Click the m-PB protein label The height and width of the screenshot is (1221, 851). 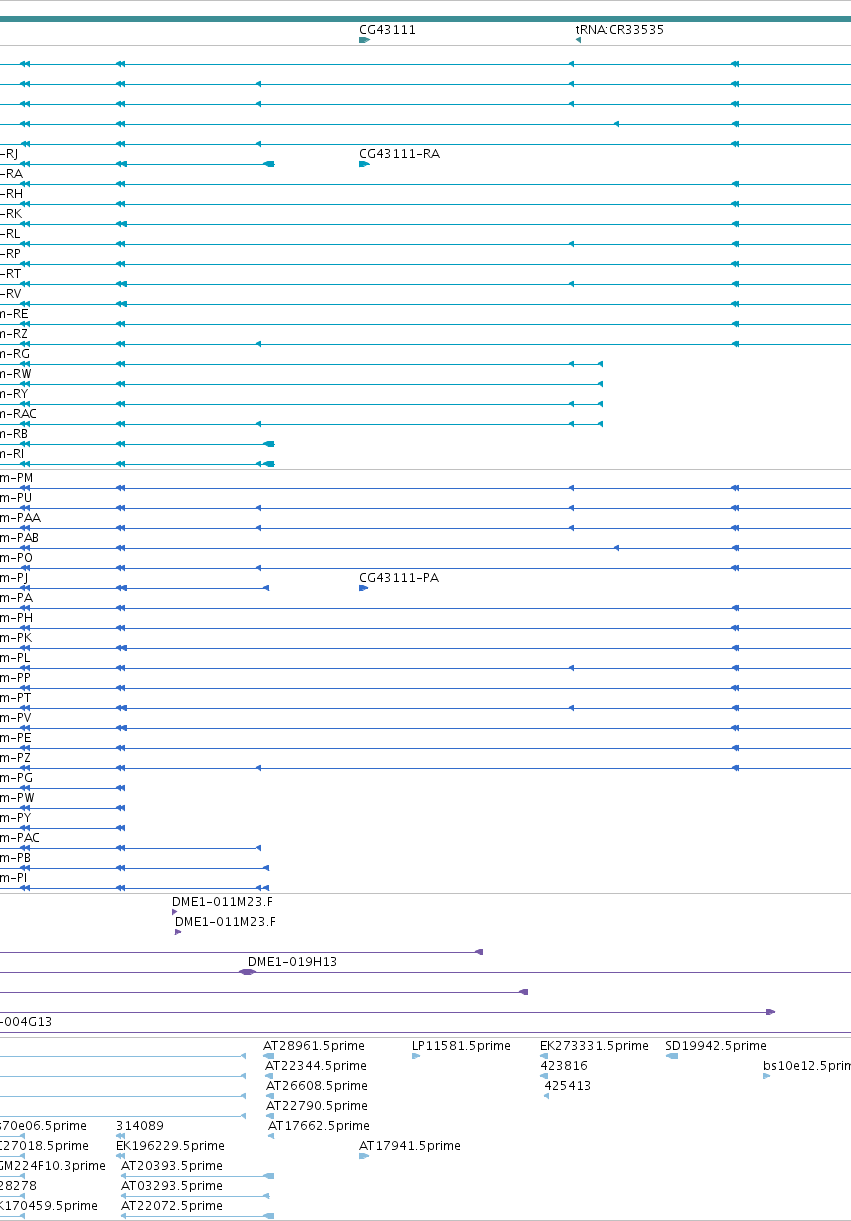16,858
